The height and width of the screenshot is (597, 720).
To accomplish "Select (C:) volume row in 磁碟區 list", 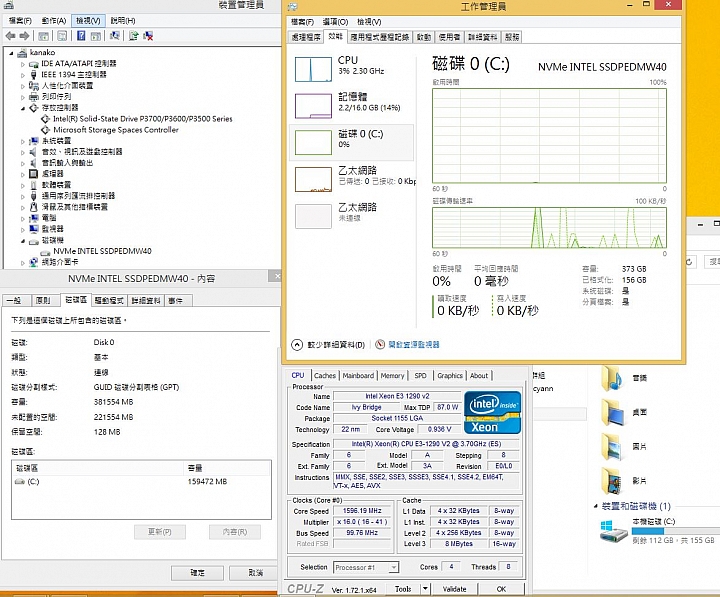I will click(x=141, y=482).
